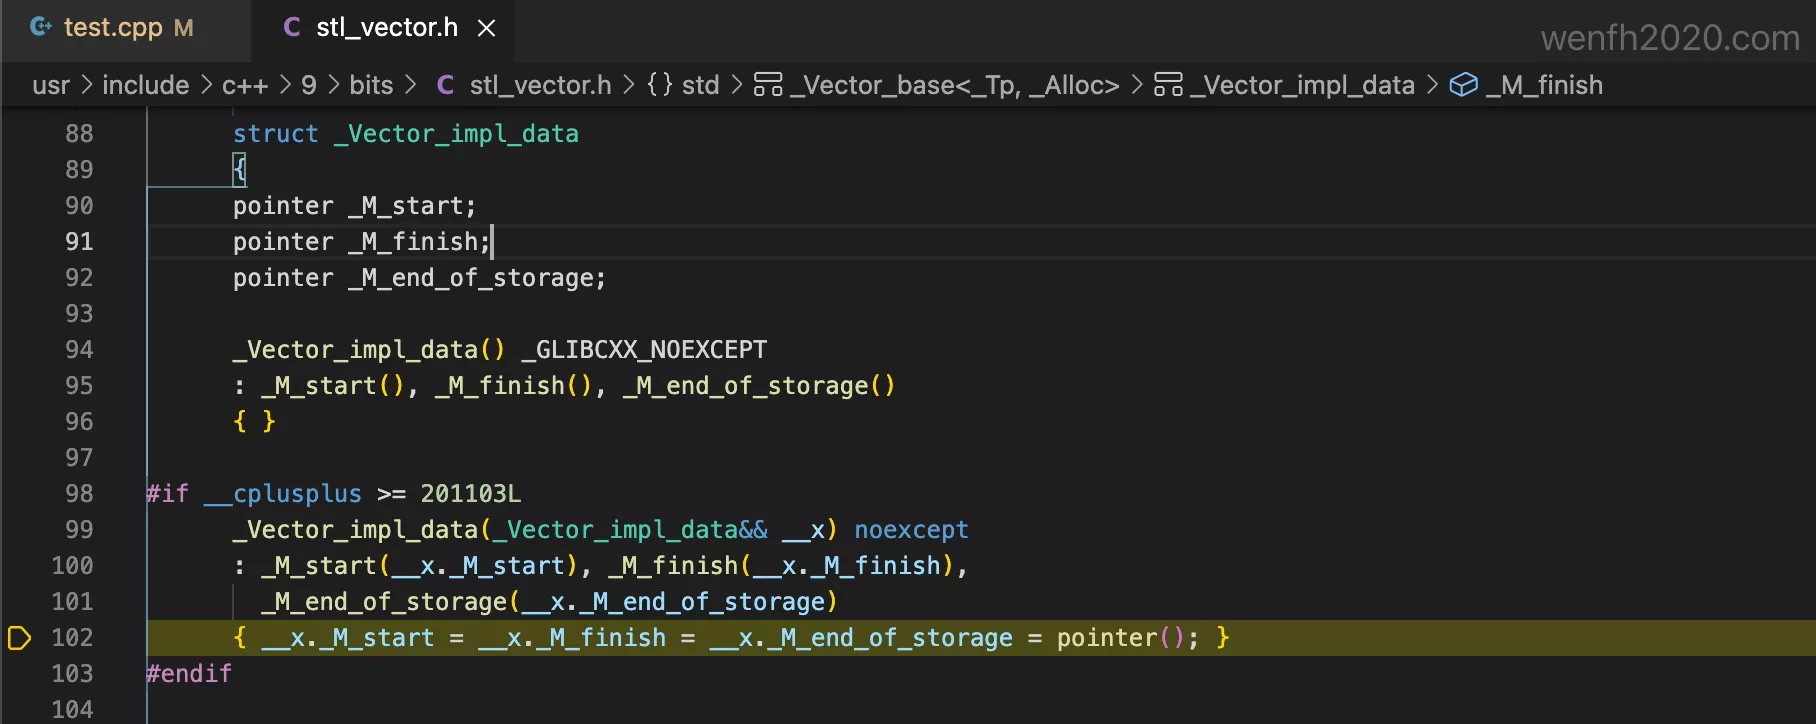This screenshot has width=1816, height=724.
Task: Click the C icon on stl_vector.h tab
Action: point(292,27)
